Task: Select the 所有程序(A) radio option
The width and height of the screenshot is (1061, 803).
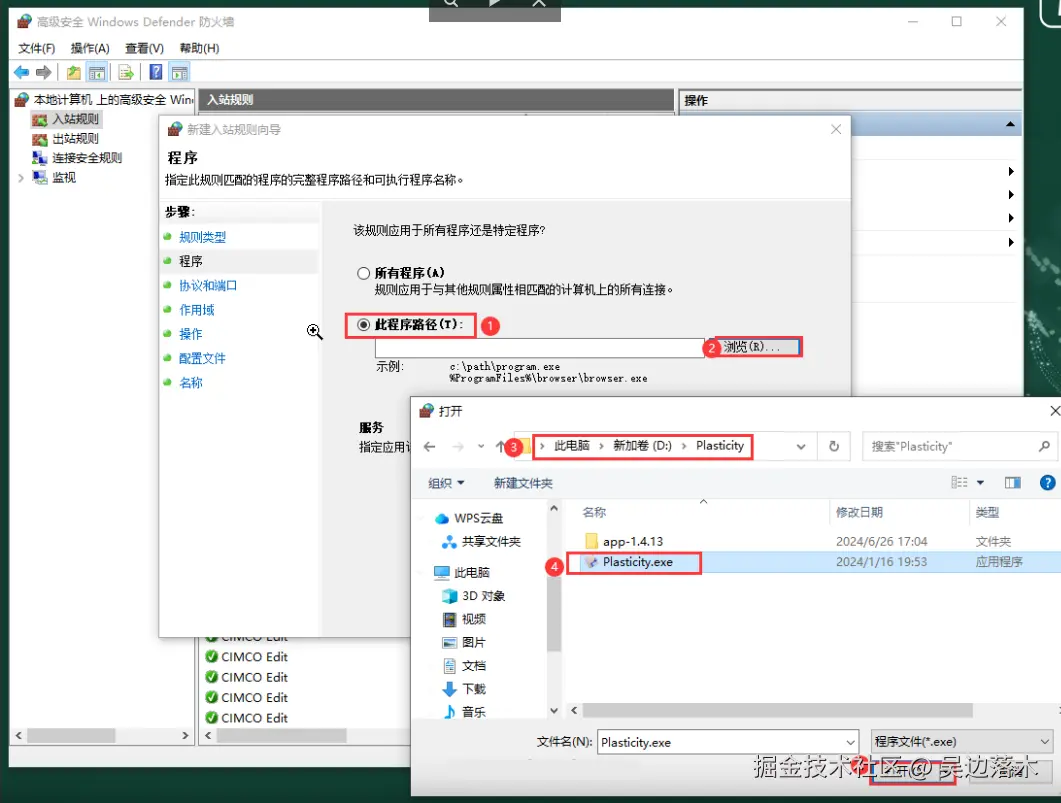Action: 363,273
